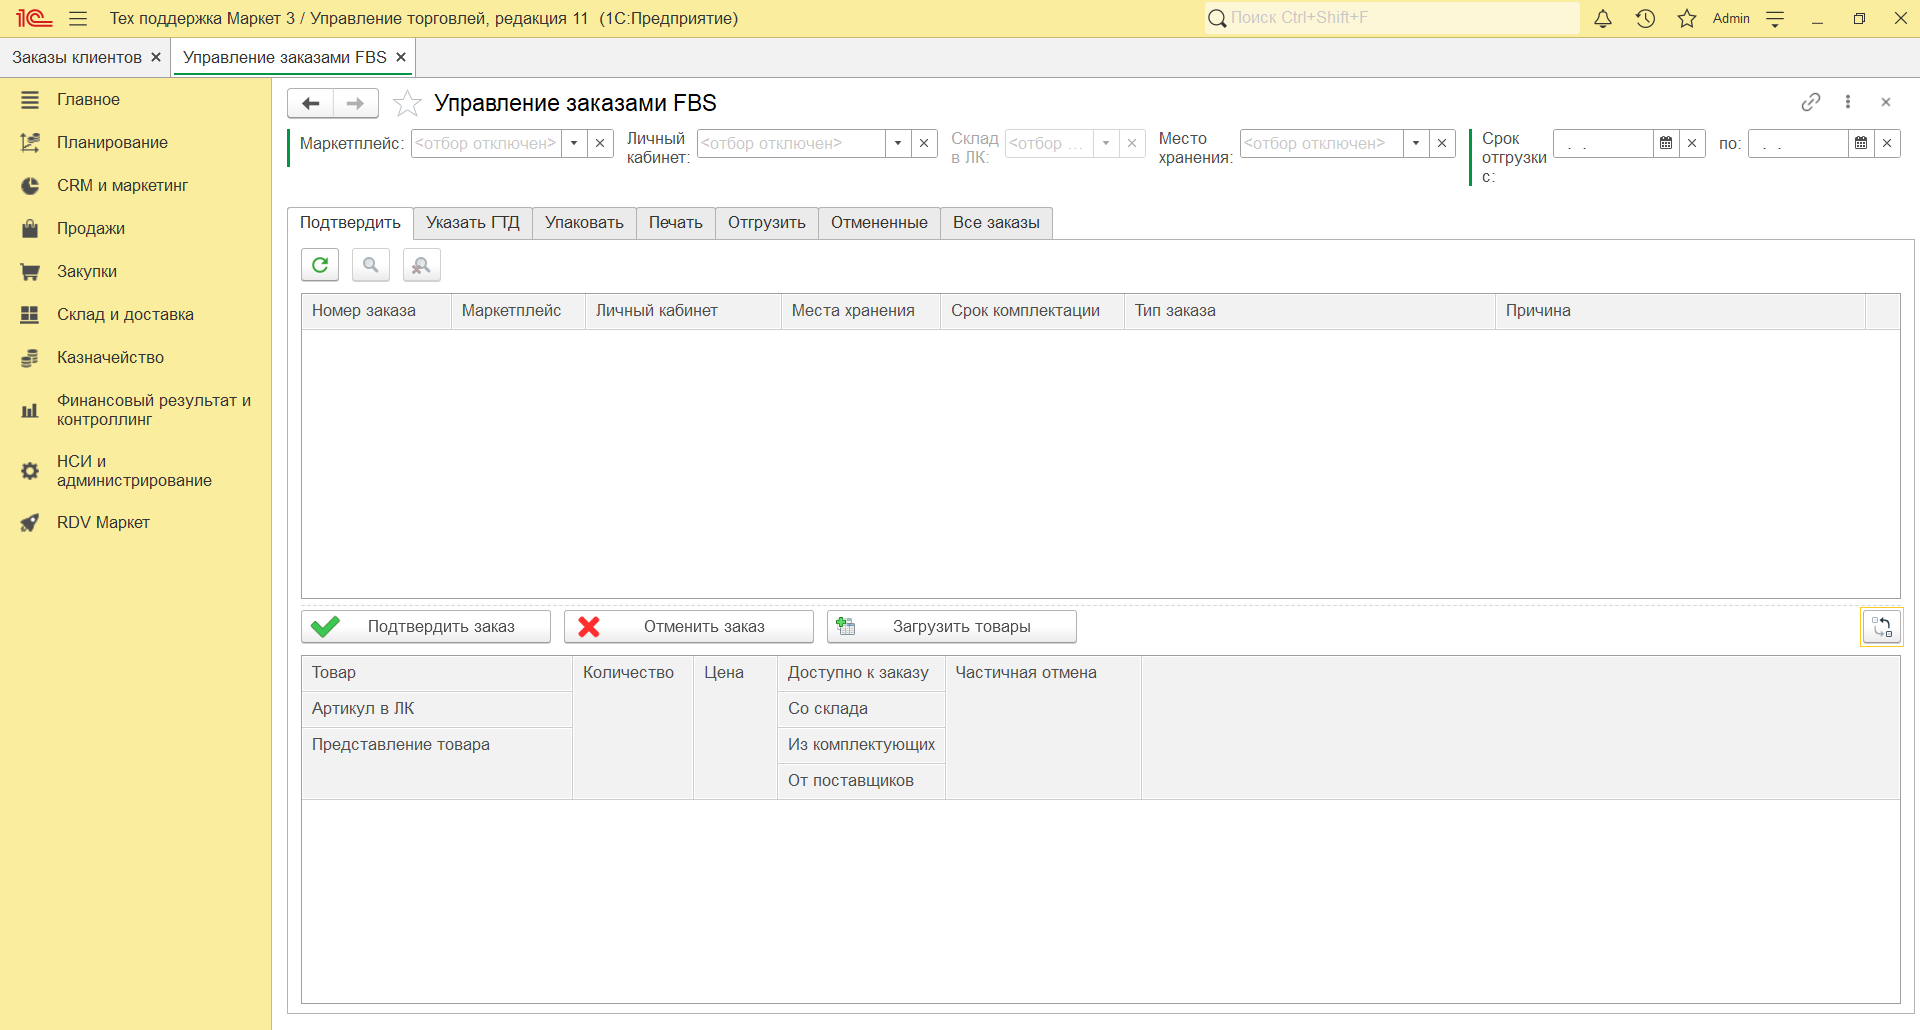Expand the Склад в ЛК dropdown

pyautogui.click(x=1106, y=143)
